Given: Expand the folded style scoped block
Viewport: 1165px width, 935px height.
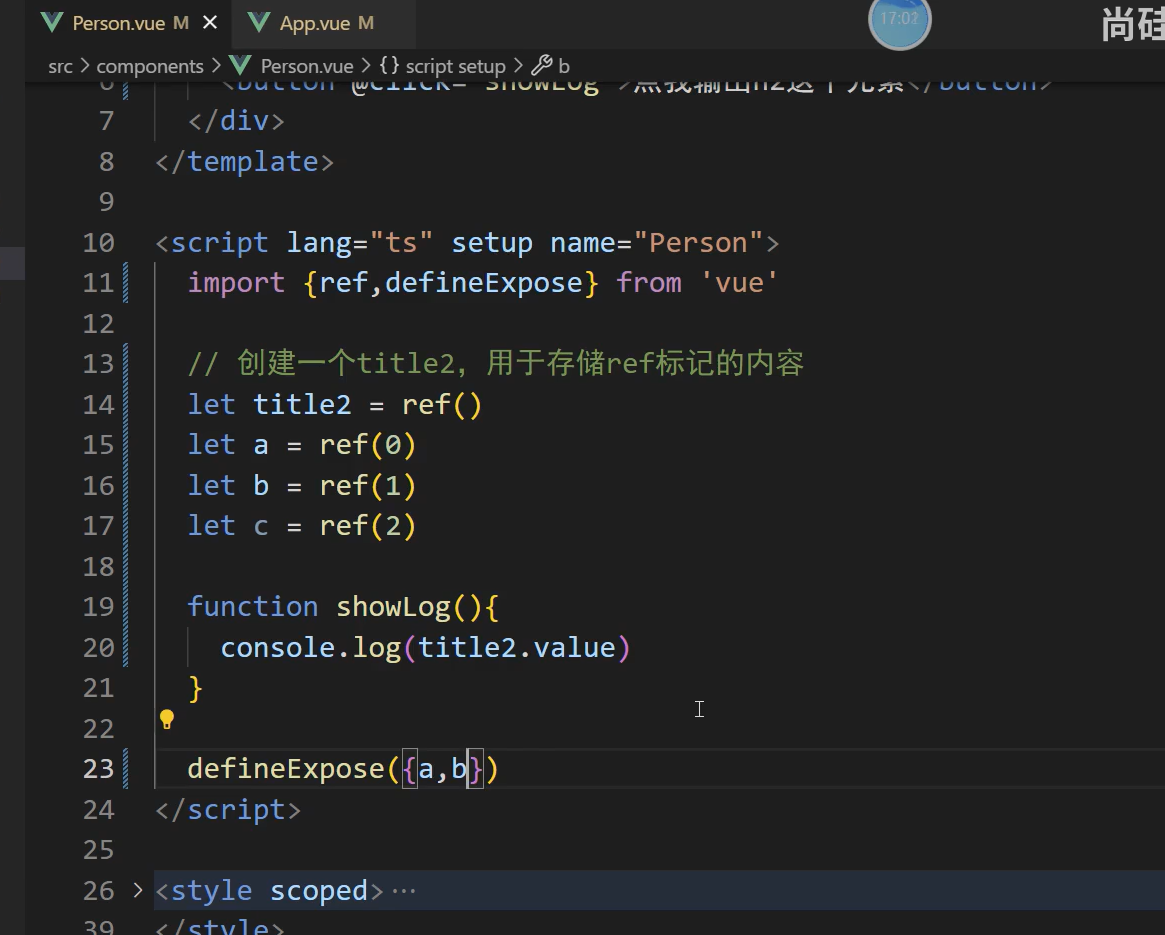Looking at the screenshot, I should click(137, 890).
